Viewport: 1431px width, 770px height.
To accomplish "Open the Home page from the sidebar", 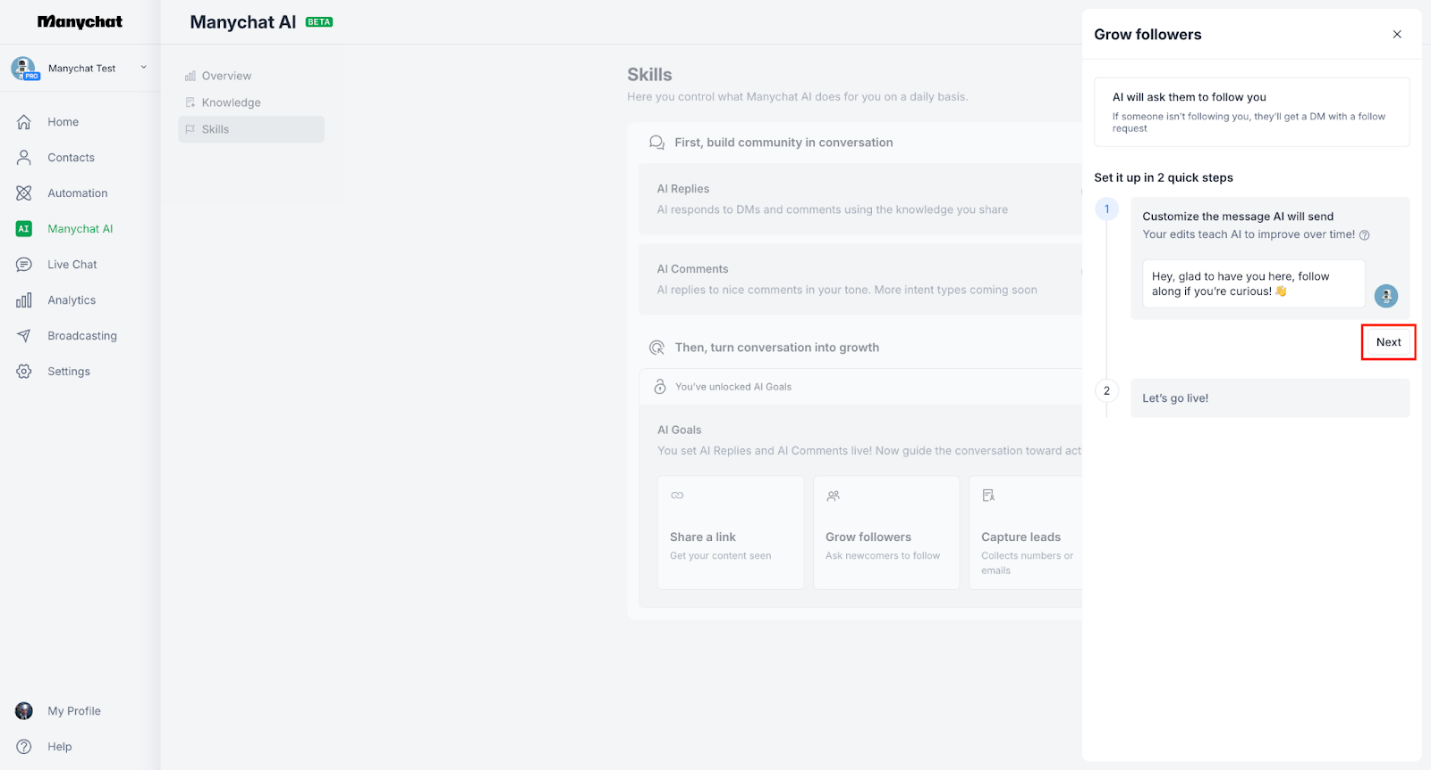I will pos(63,121).
